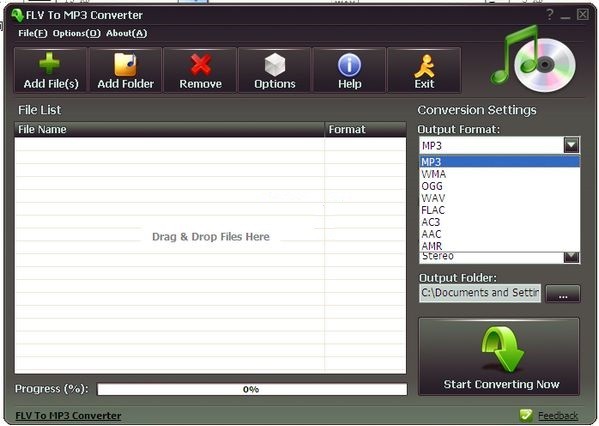This screenshot has width=599, height=426.
Task: Click the Add Folder music folder icon
Action: coord(125,64)
